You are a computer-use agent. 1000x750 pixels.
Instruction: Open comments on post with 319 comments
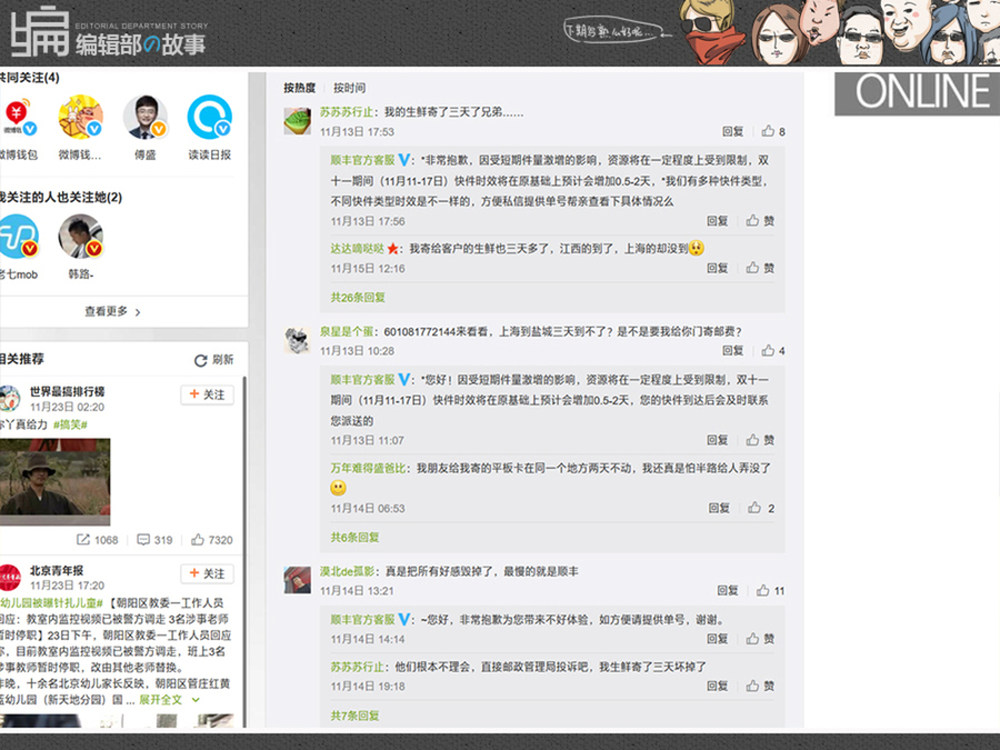pos(155,540)
